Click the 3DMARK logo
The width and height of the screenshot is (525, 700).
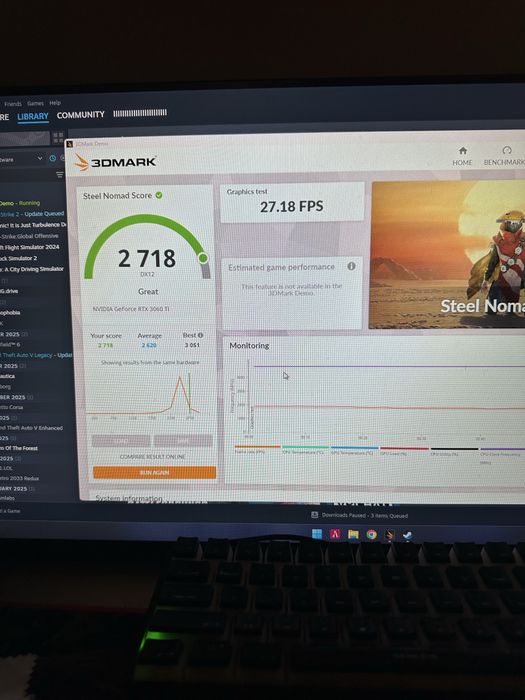click(115, 162)
